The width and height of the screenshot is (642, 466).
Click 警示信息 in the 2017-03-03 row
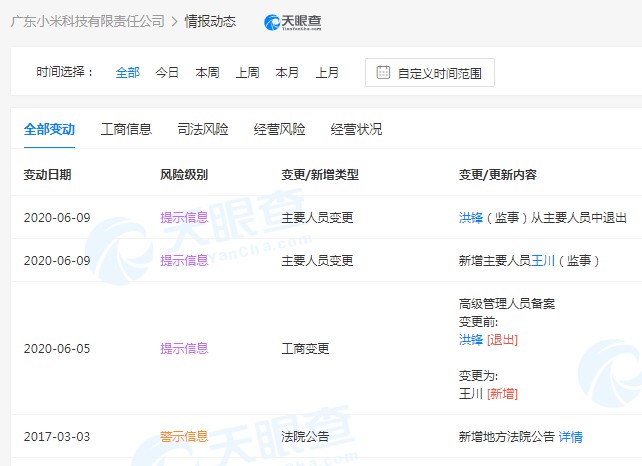pyautogui.click(x=184, y=437)
